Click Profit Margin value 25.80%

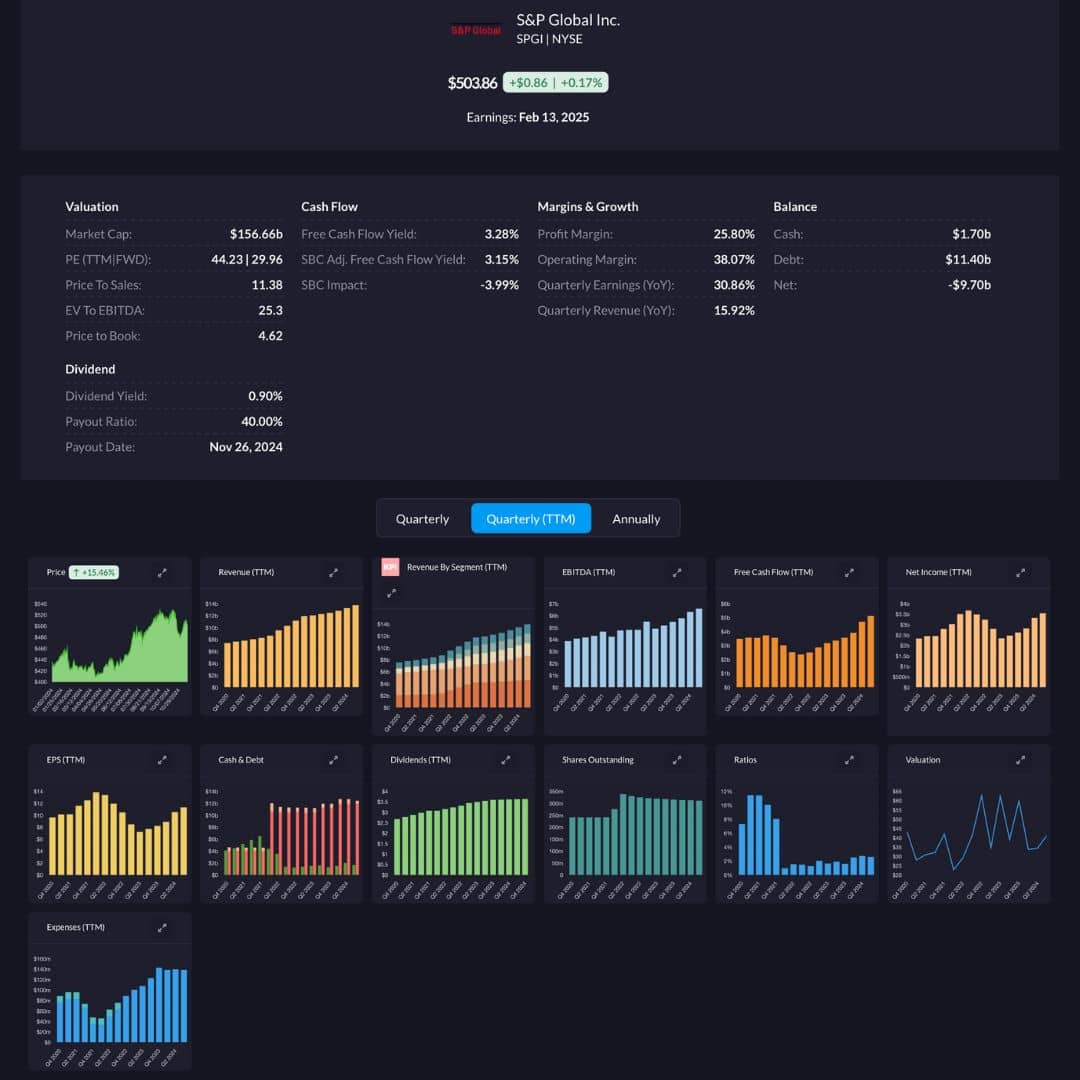point(734,234)
